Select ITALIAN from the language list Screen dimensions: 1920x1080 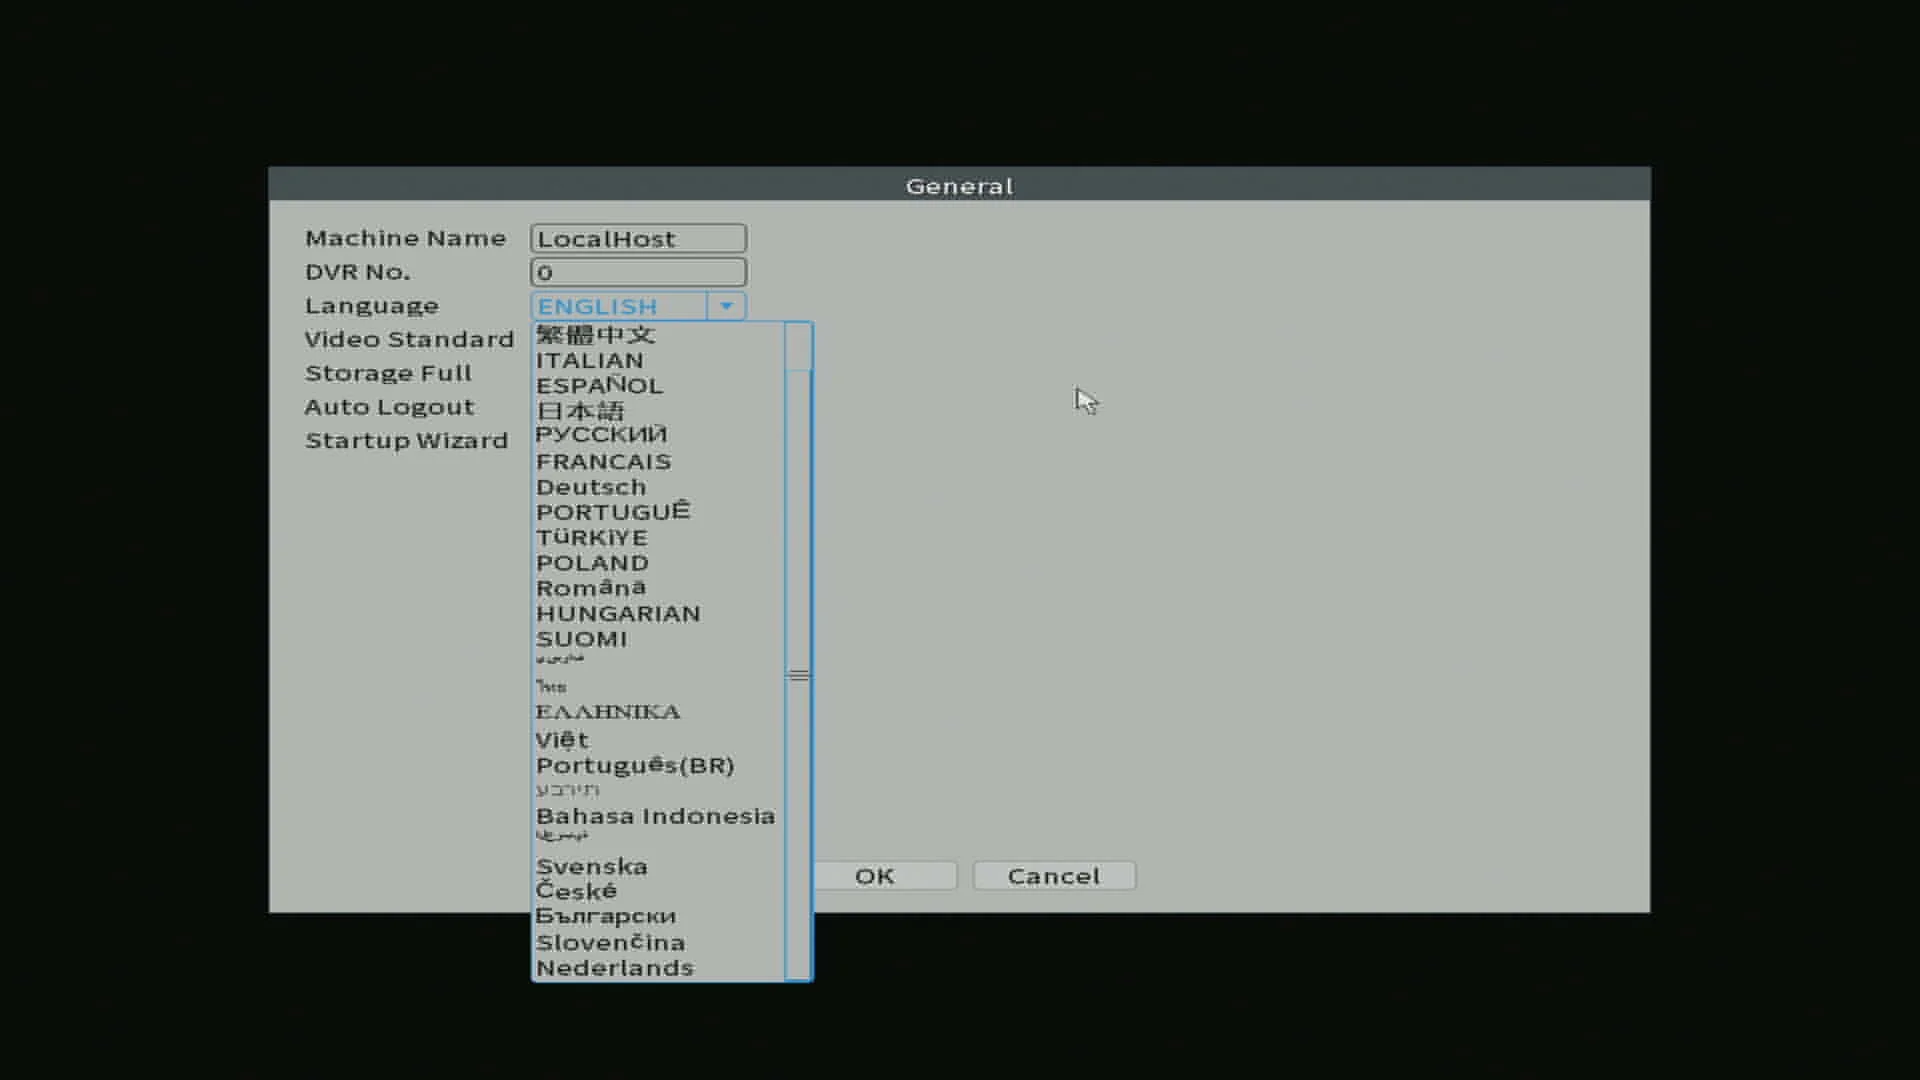tap(590, 361)
